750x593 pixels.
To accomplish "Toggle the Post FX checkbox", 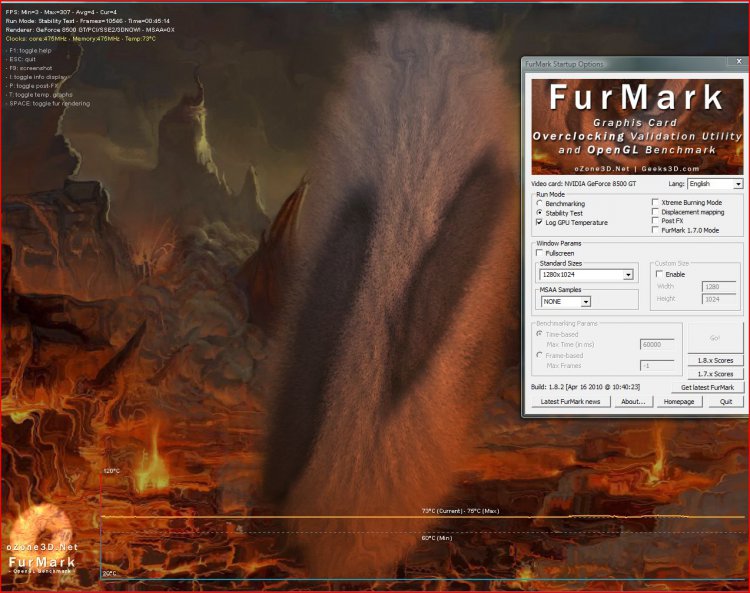I will click(655, 220).
